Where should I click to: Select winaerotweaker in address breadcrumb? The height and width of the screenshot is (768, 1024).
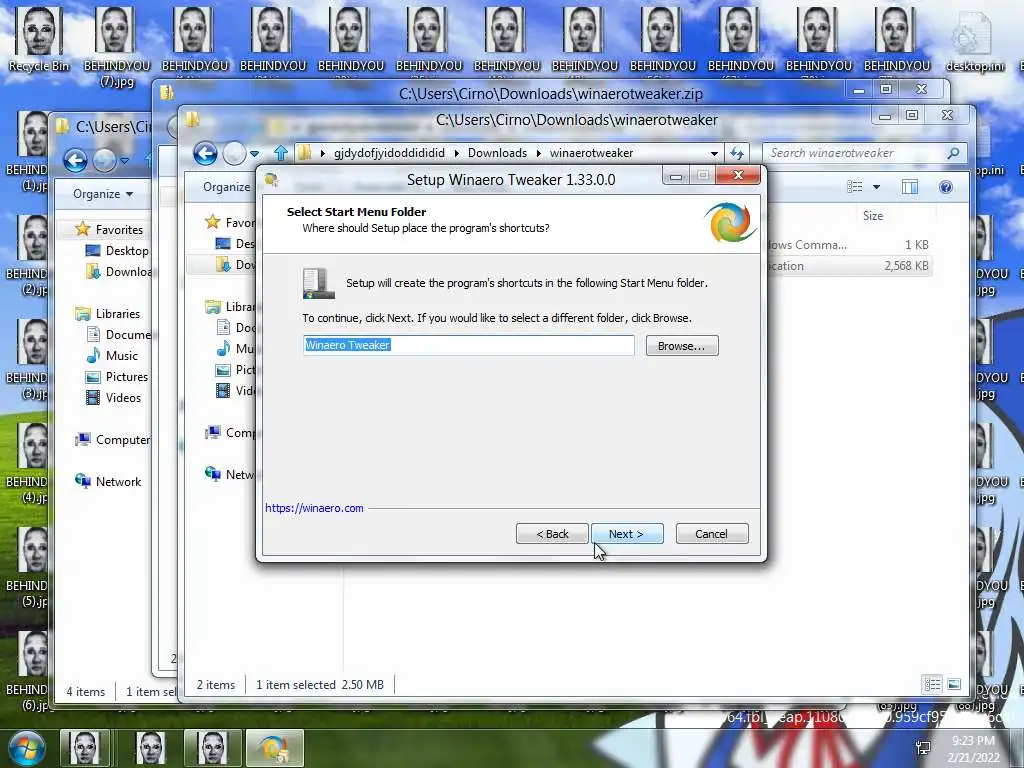(x=591, y=153)
